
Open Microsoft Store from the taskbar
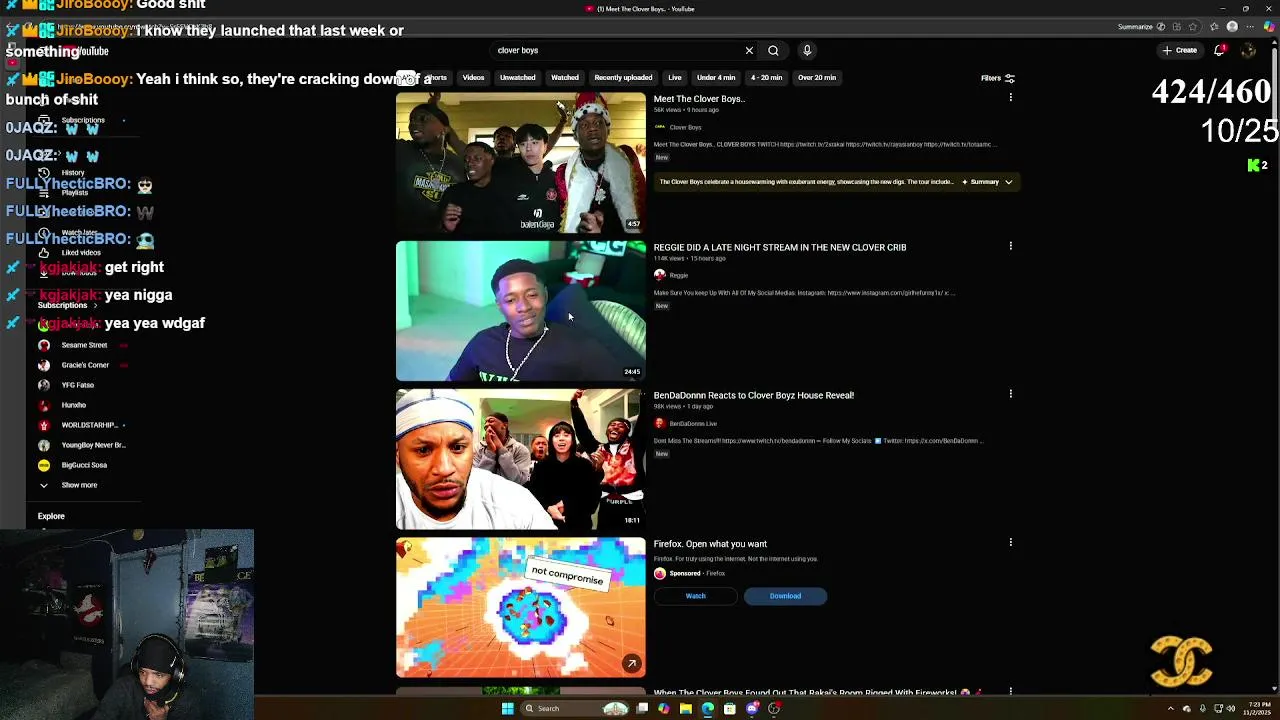point(730,708)
